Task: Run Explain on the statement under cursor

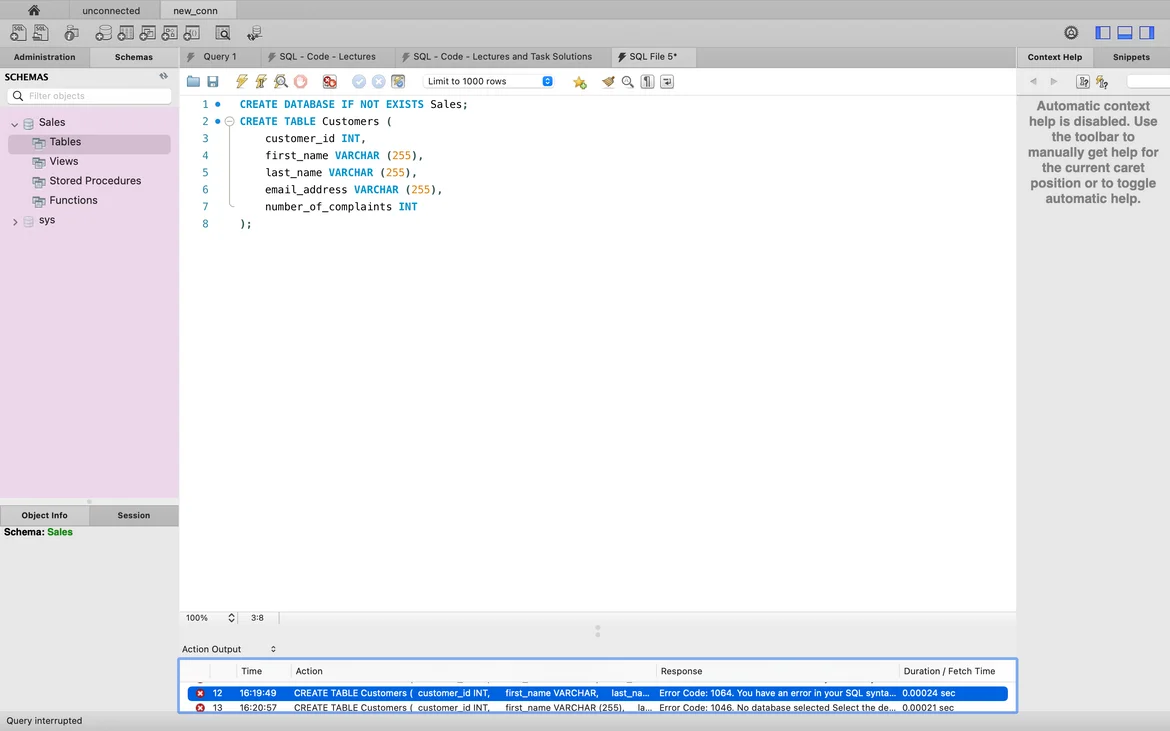Action: (x=281, y=82)
